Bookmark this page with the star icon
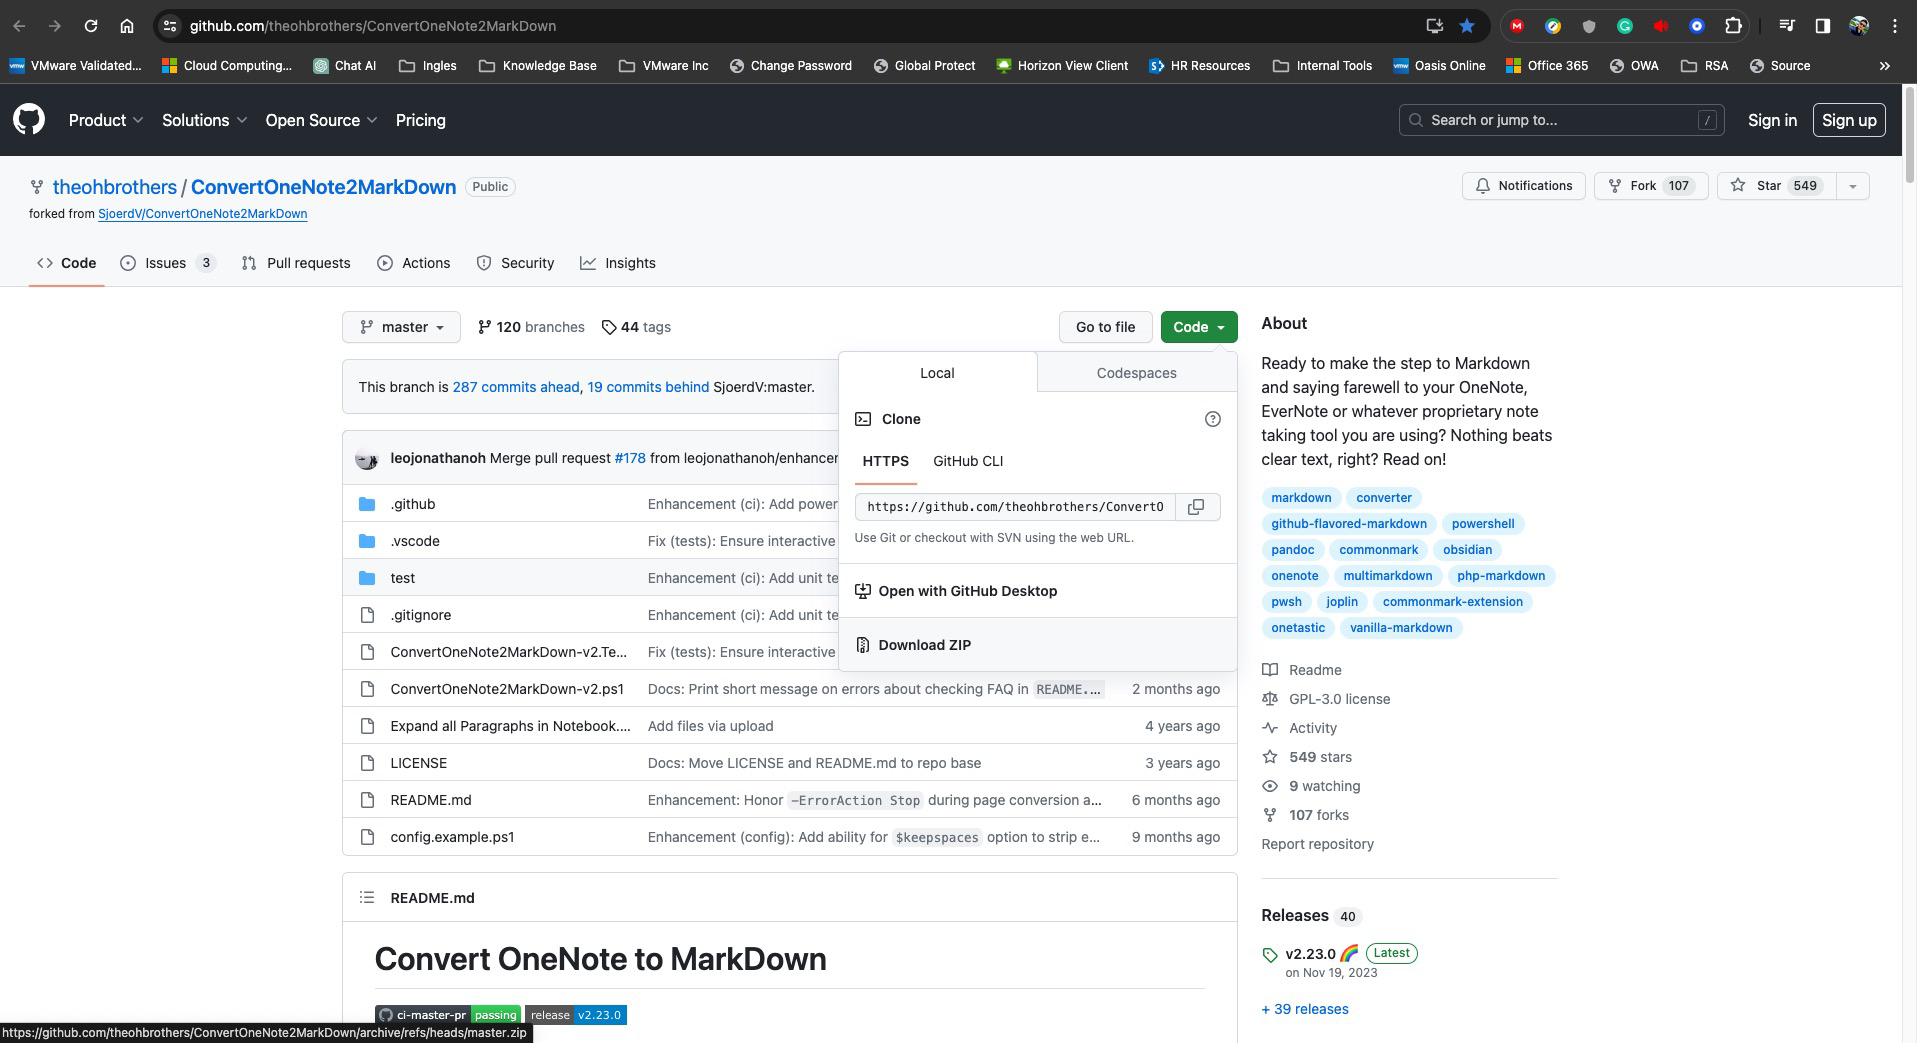This screenshot has height=1043, width=1917. point(1467,26)
